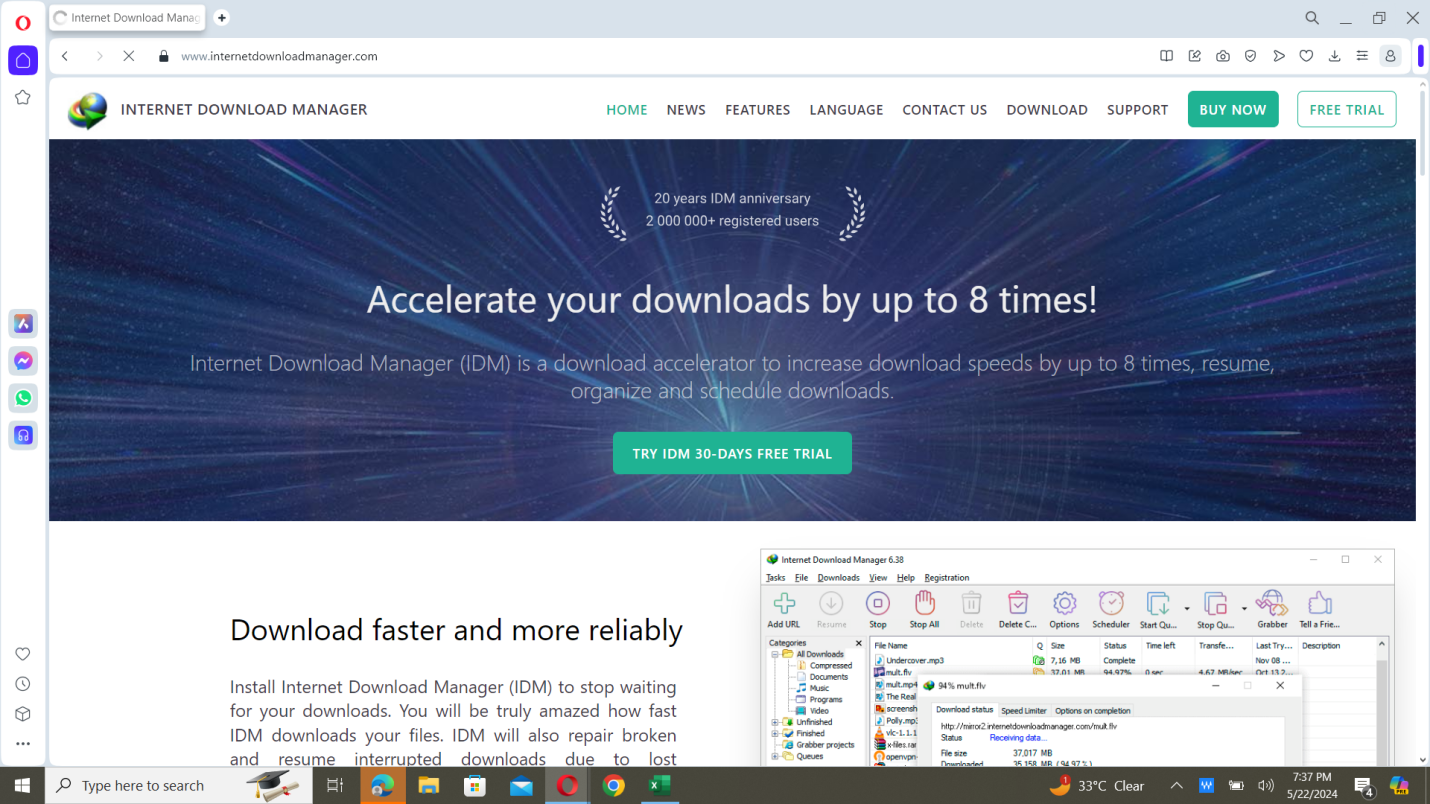Click the Delete C... trash icon
The image size is (1430, 804).
tap(1017, 603)
